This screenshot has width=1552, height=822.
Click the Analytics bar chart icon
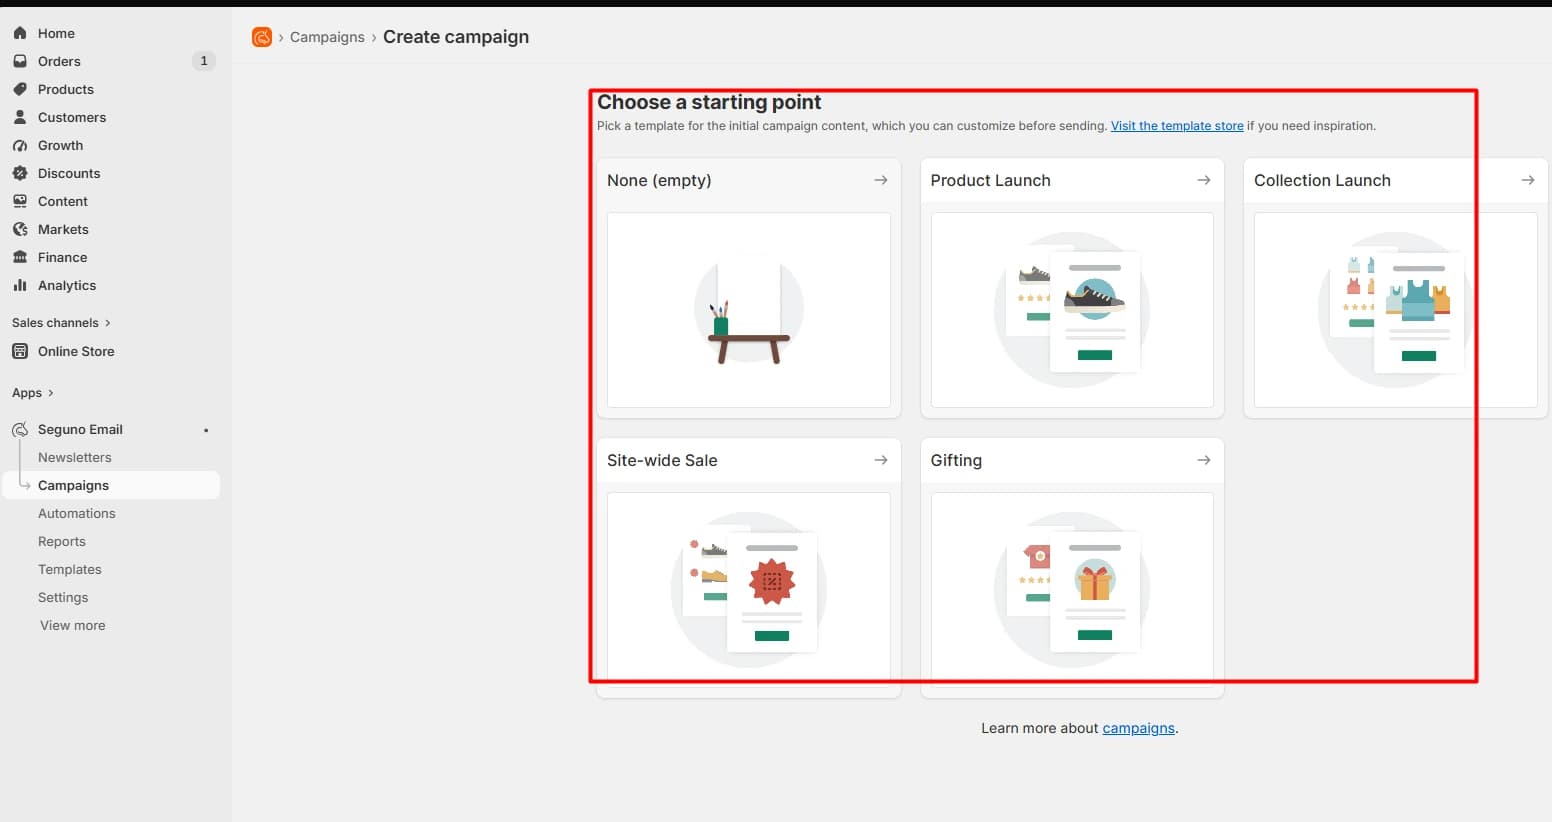pos(20,285)
